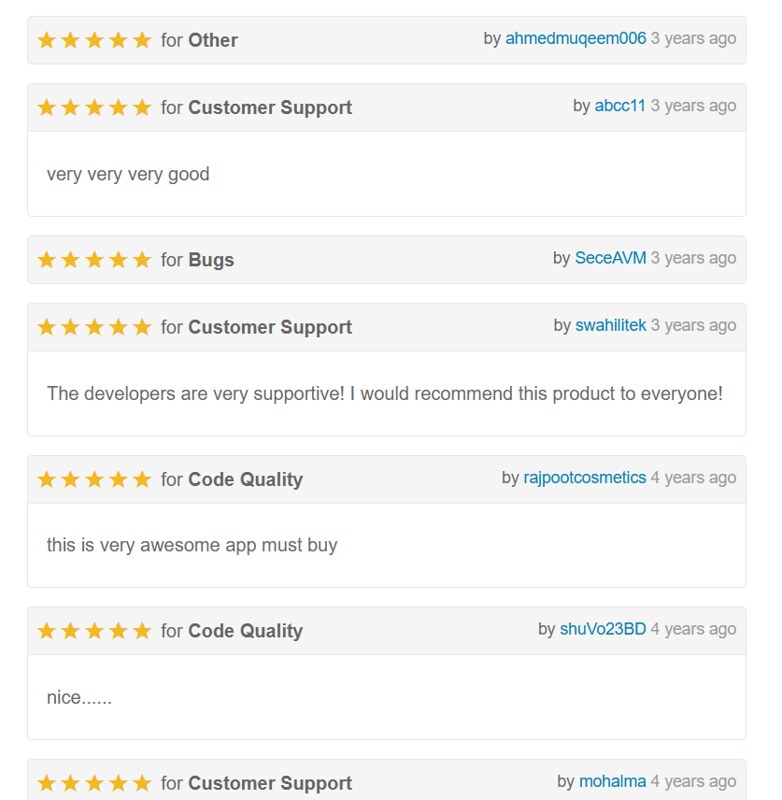The image size is (782, 800).
Task: Open the SeceAVM user link
Action: point(610,258)
